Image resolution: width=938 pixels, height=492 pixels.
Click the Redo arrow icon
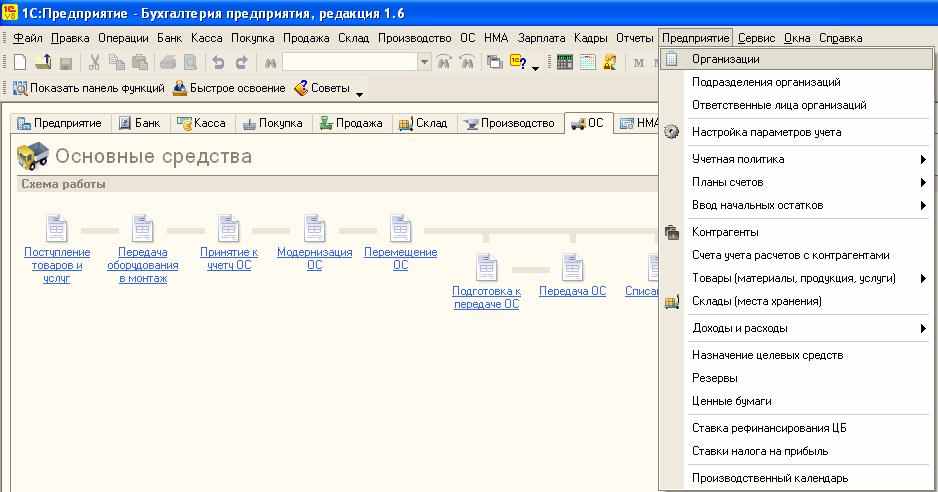click(242, 62)
